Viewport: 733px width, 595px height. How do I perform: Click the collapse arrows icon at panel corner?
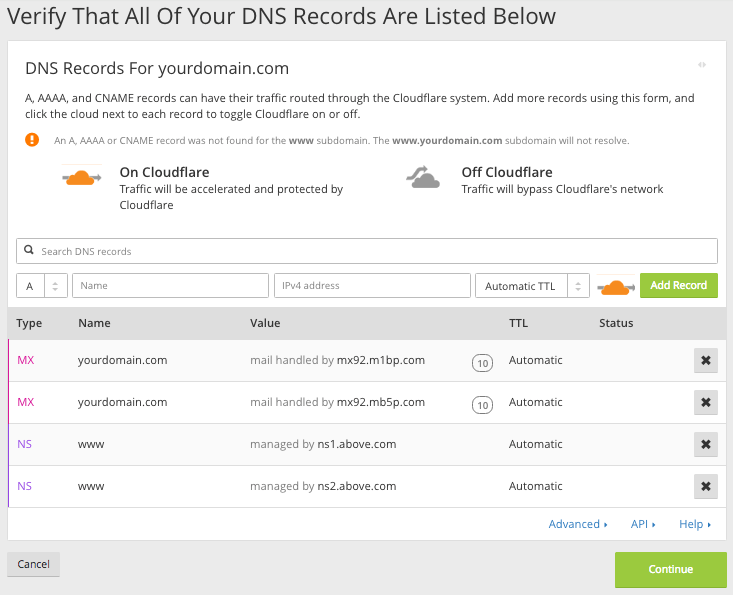(702, 65)
